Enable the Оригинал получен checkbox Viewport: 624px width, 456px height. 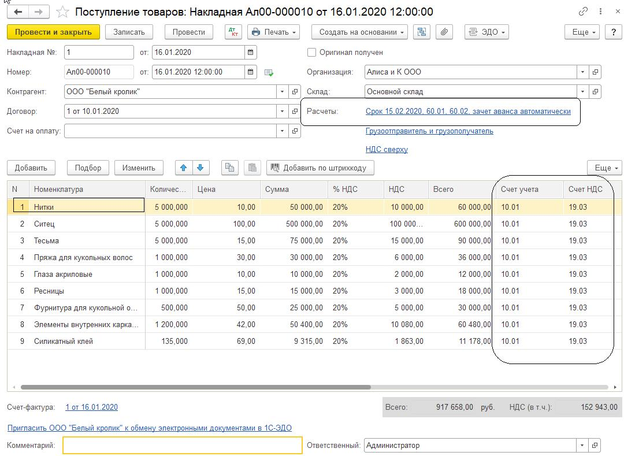[x=312, y=53]
